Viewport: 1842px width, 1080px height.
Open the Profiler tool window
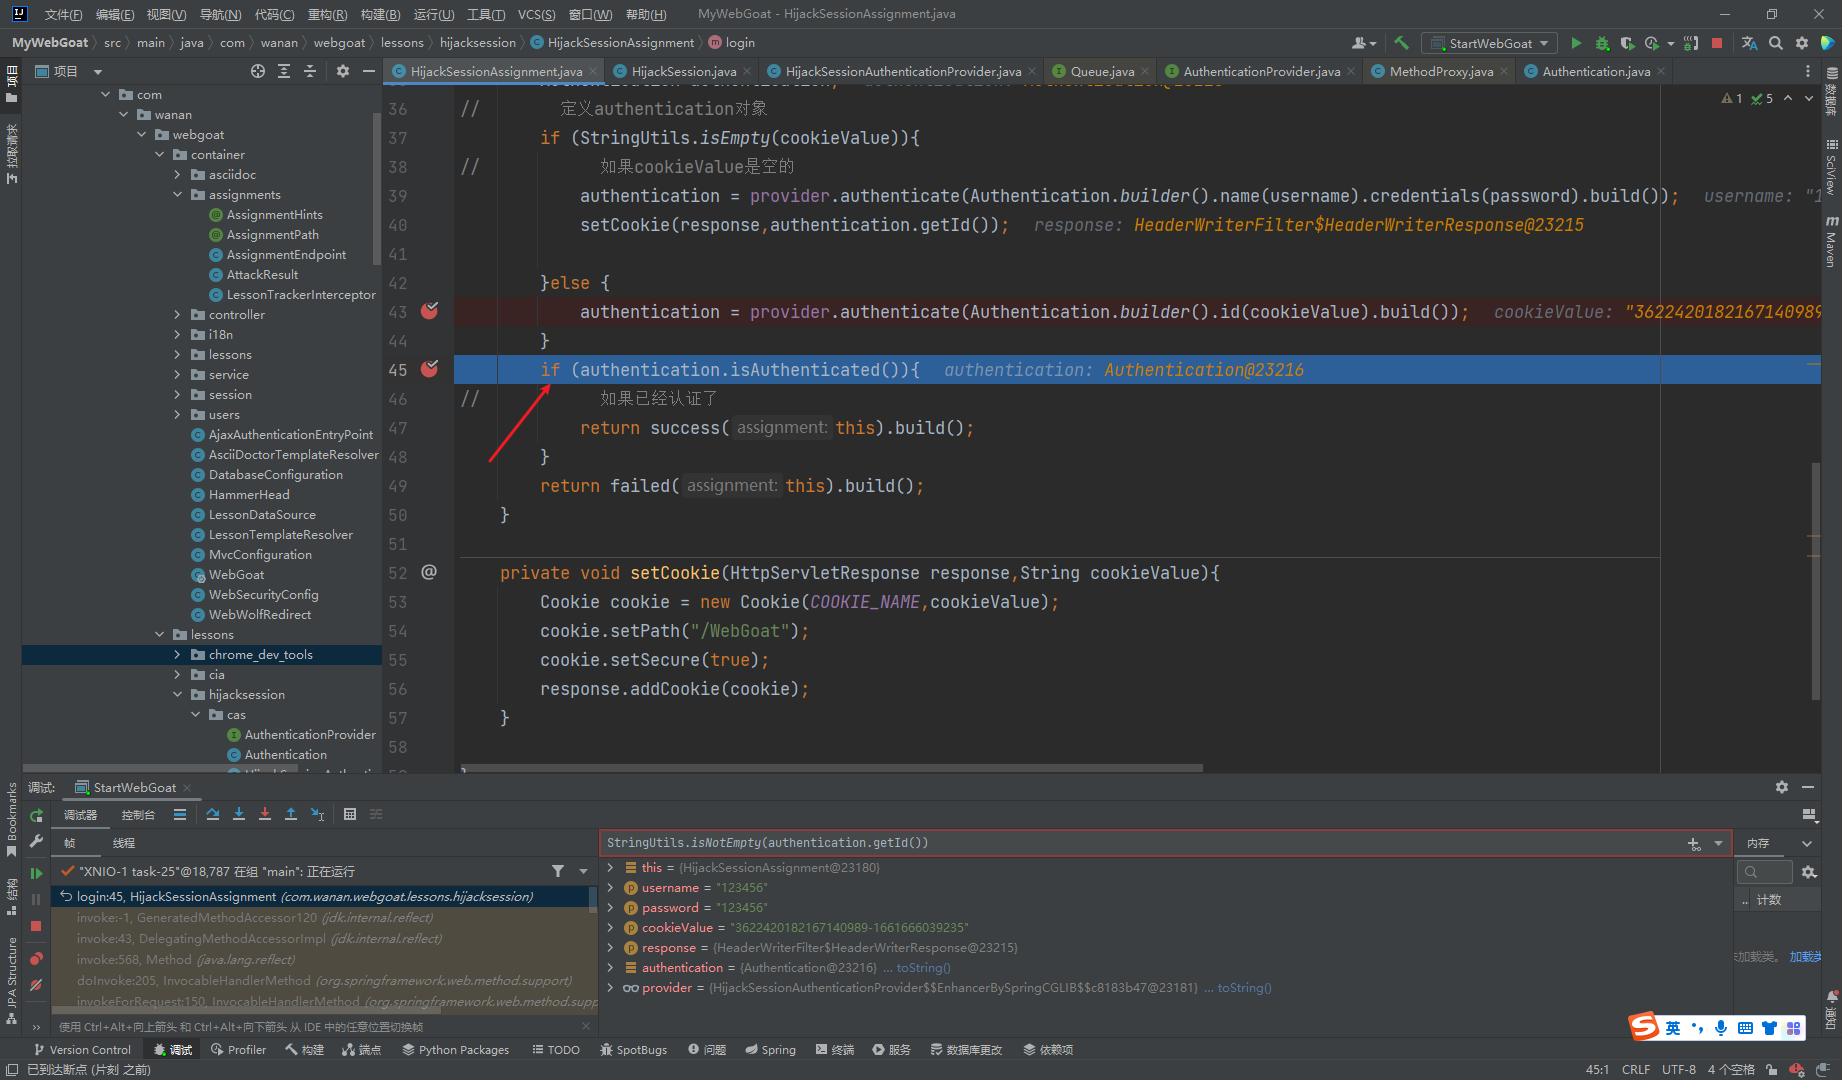[x=238, y=1049]
